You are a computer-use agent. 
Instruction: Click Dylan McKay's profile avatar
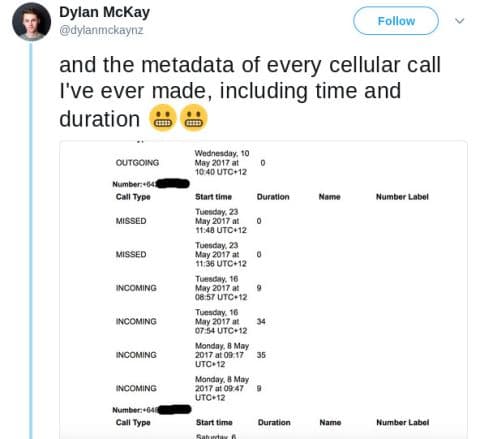click(x=31, y=22)
